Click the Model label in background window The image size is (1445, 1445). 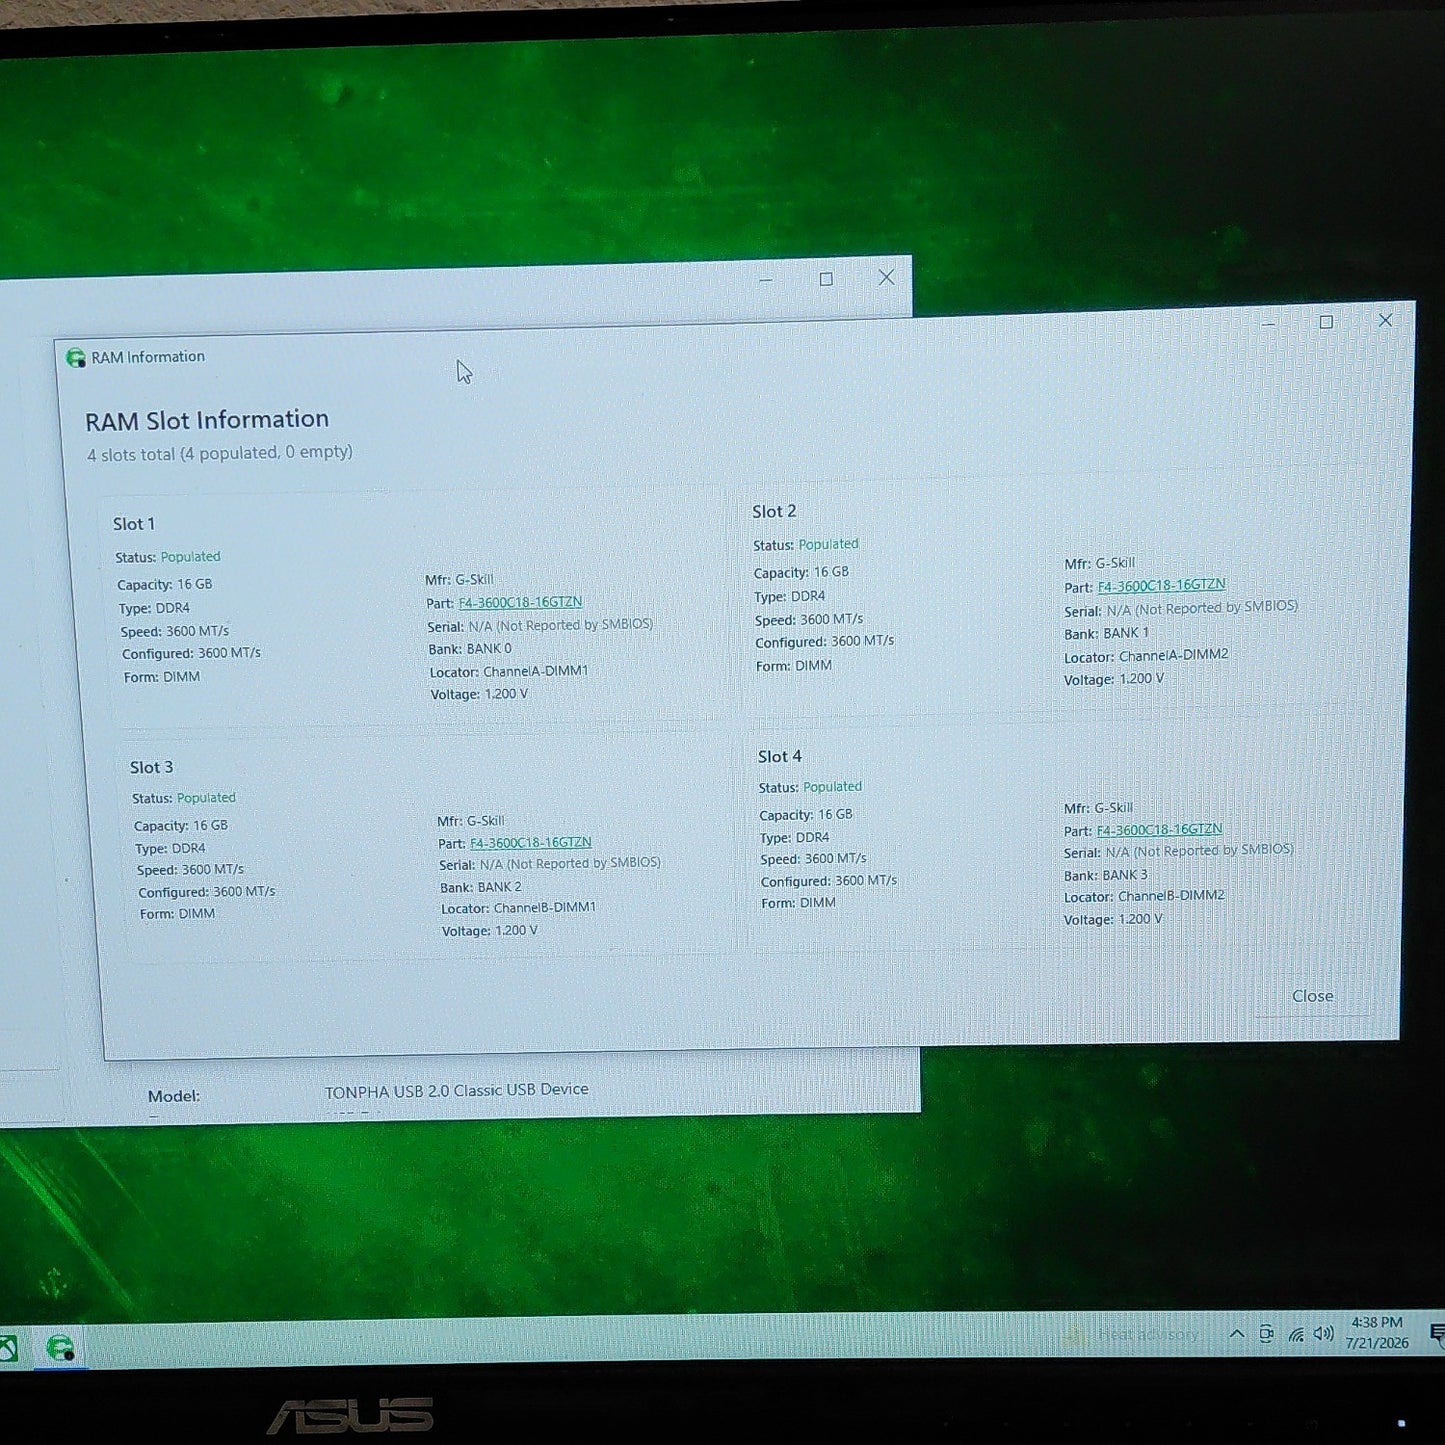[x=174, y=1097]
